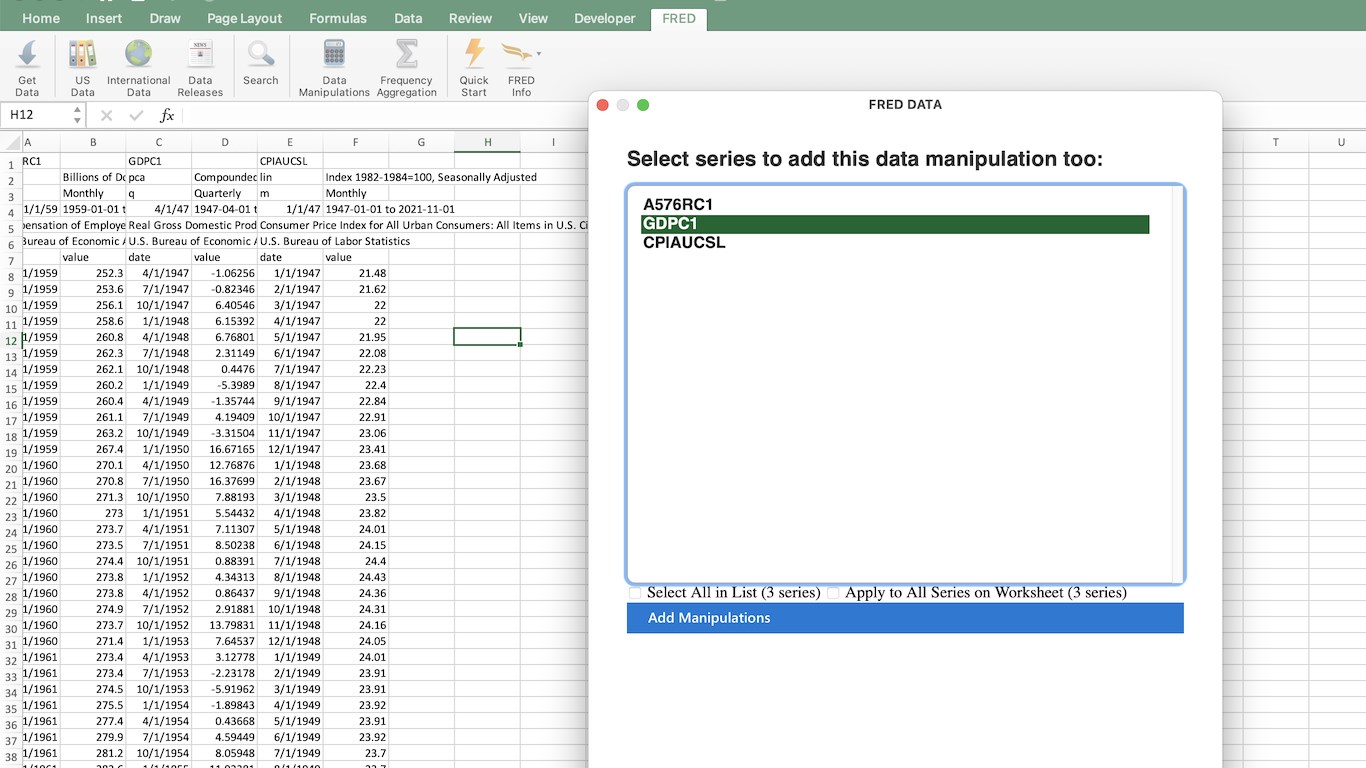Open International Data globe icon

point(138,55)
